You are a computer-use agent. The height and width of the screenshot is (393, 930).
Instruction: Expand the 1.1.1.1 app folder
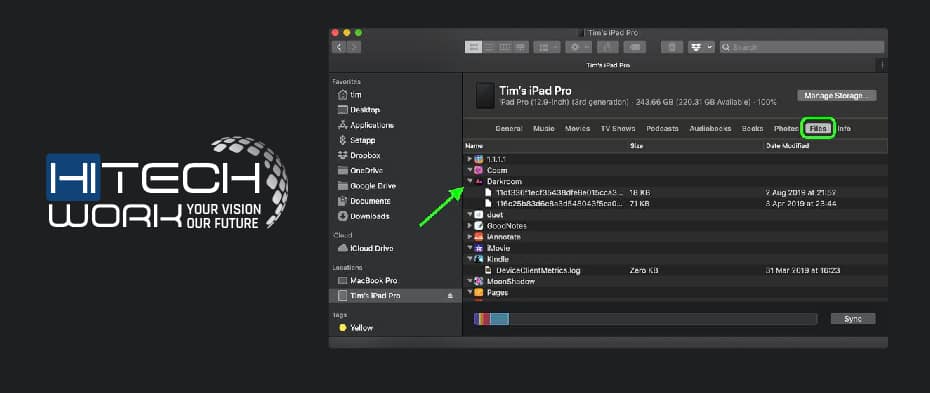point(470,159)
